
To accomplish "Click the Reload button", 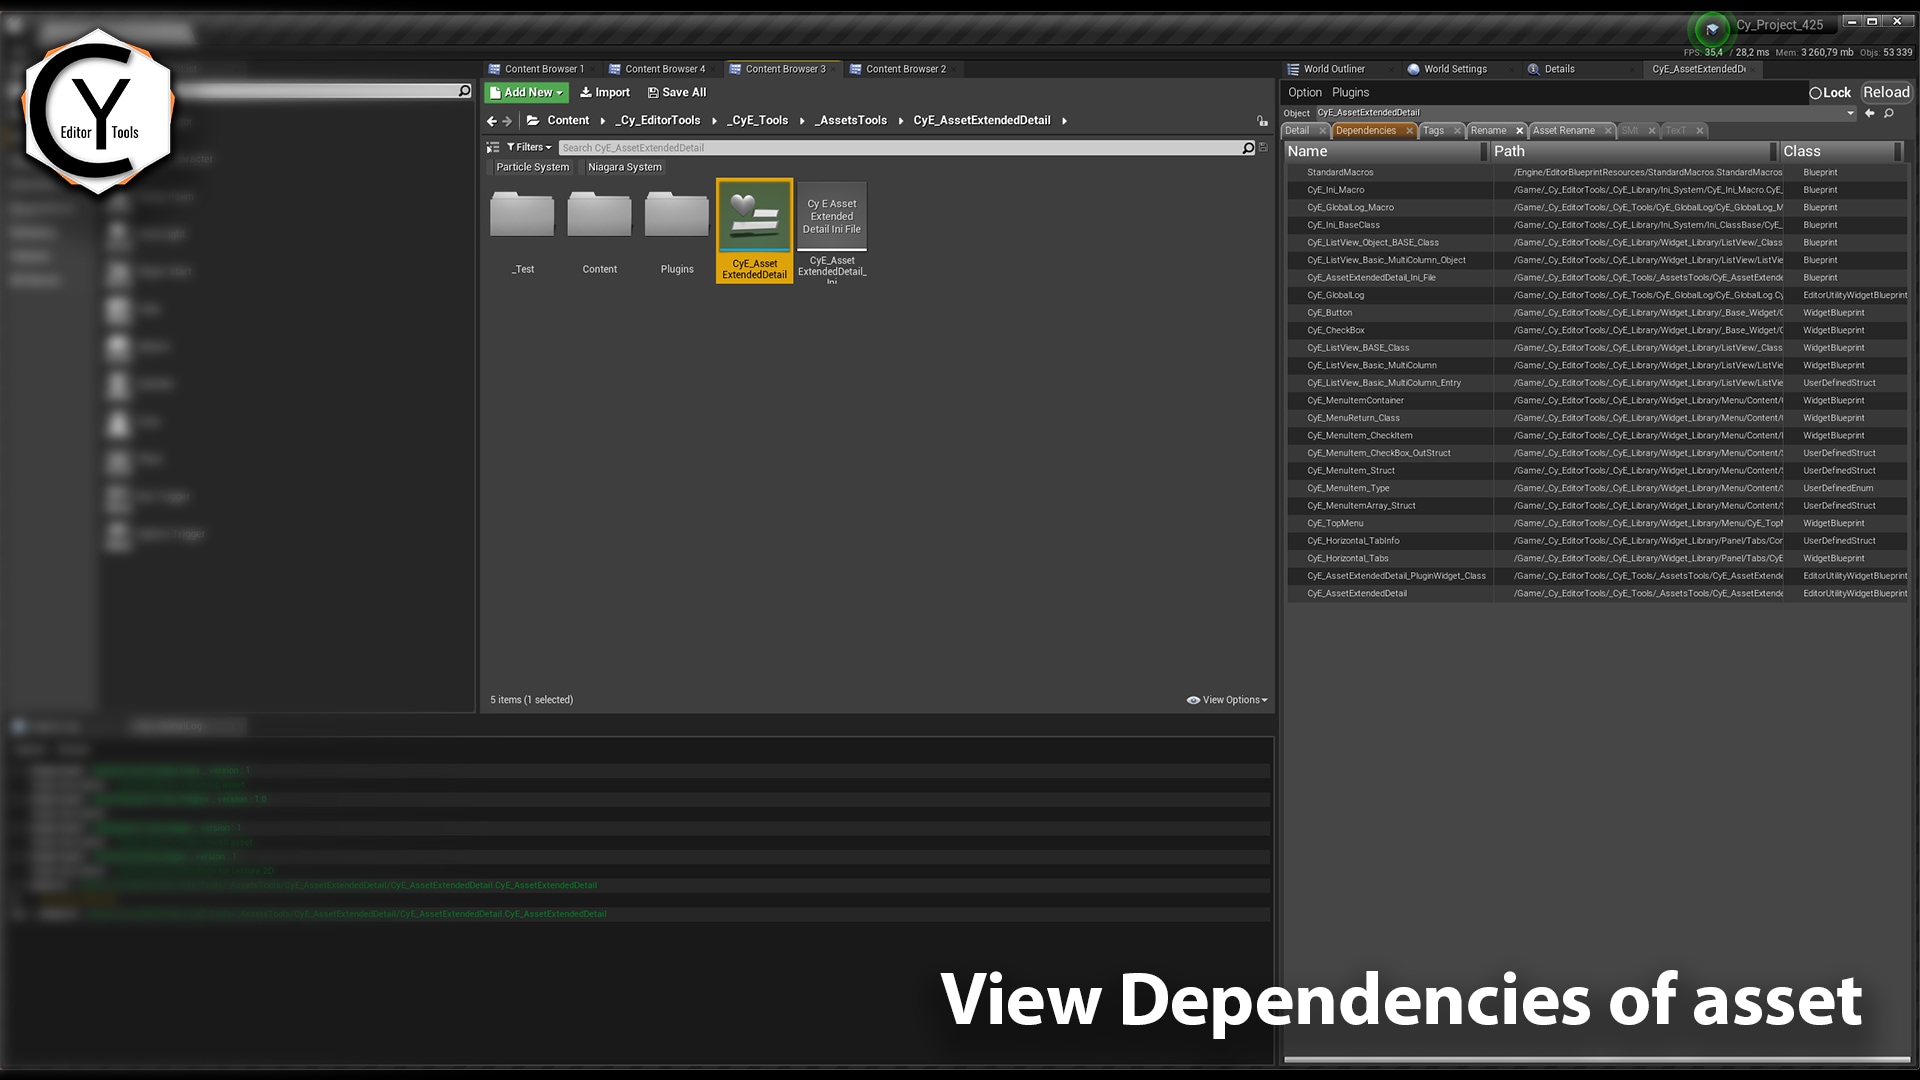I will (1886, 92).
